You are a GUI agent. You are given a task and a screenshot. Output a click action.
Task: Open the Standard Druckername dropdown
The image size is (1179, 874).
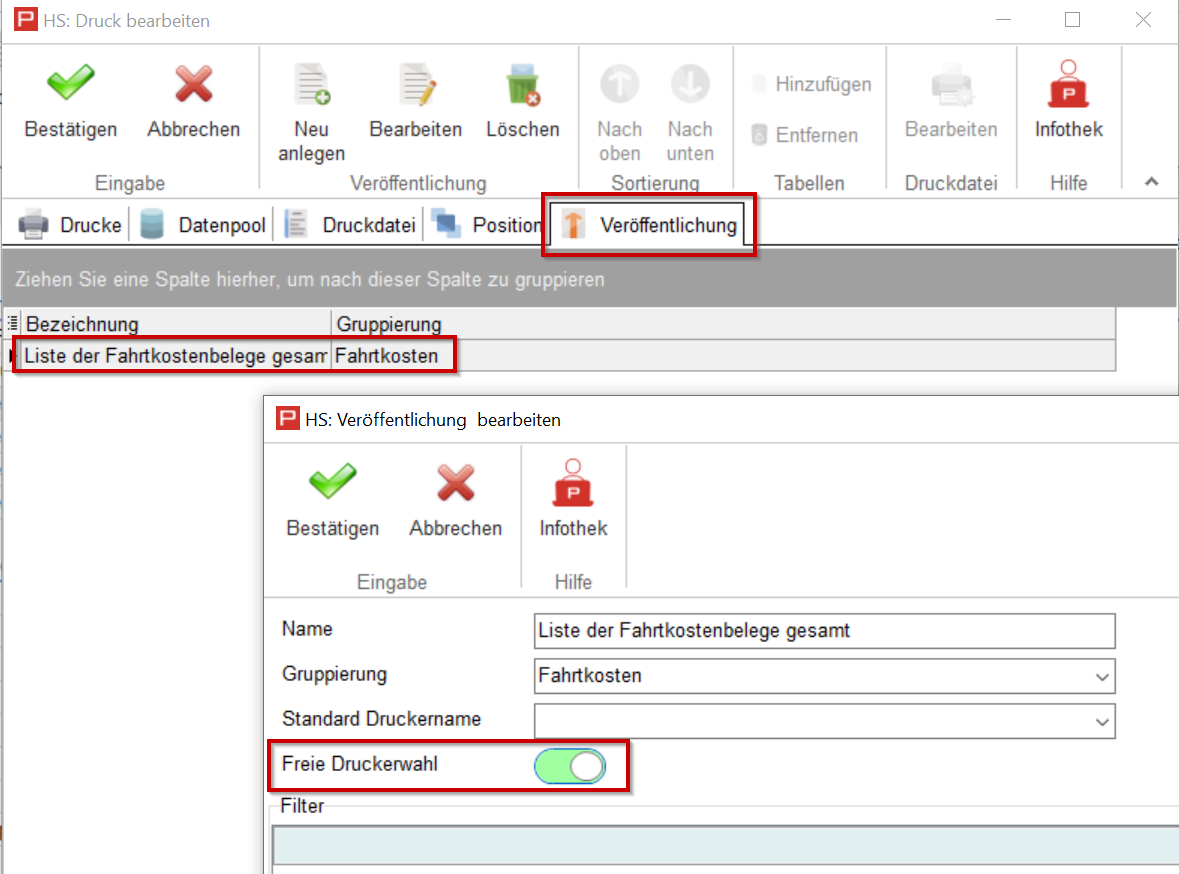click(x=1102, y=721)
